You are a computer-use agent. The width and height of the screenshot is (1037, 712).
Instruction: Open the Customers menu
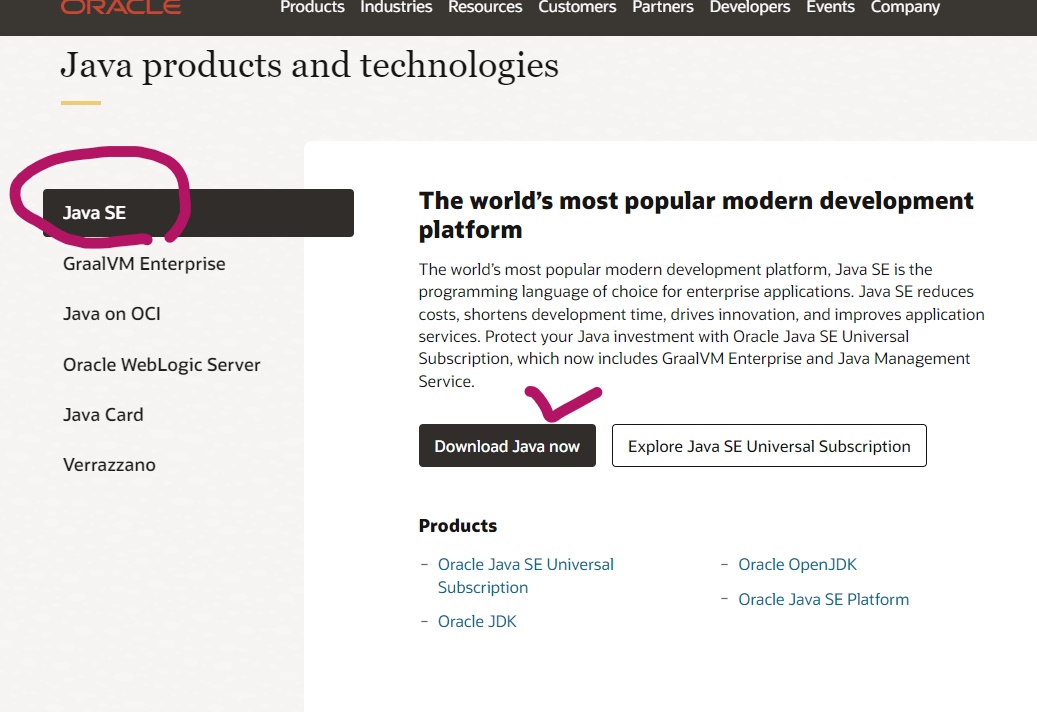point(577,7)
